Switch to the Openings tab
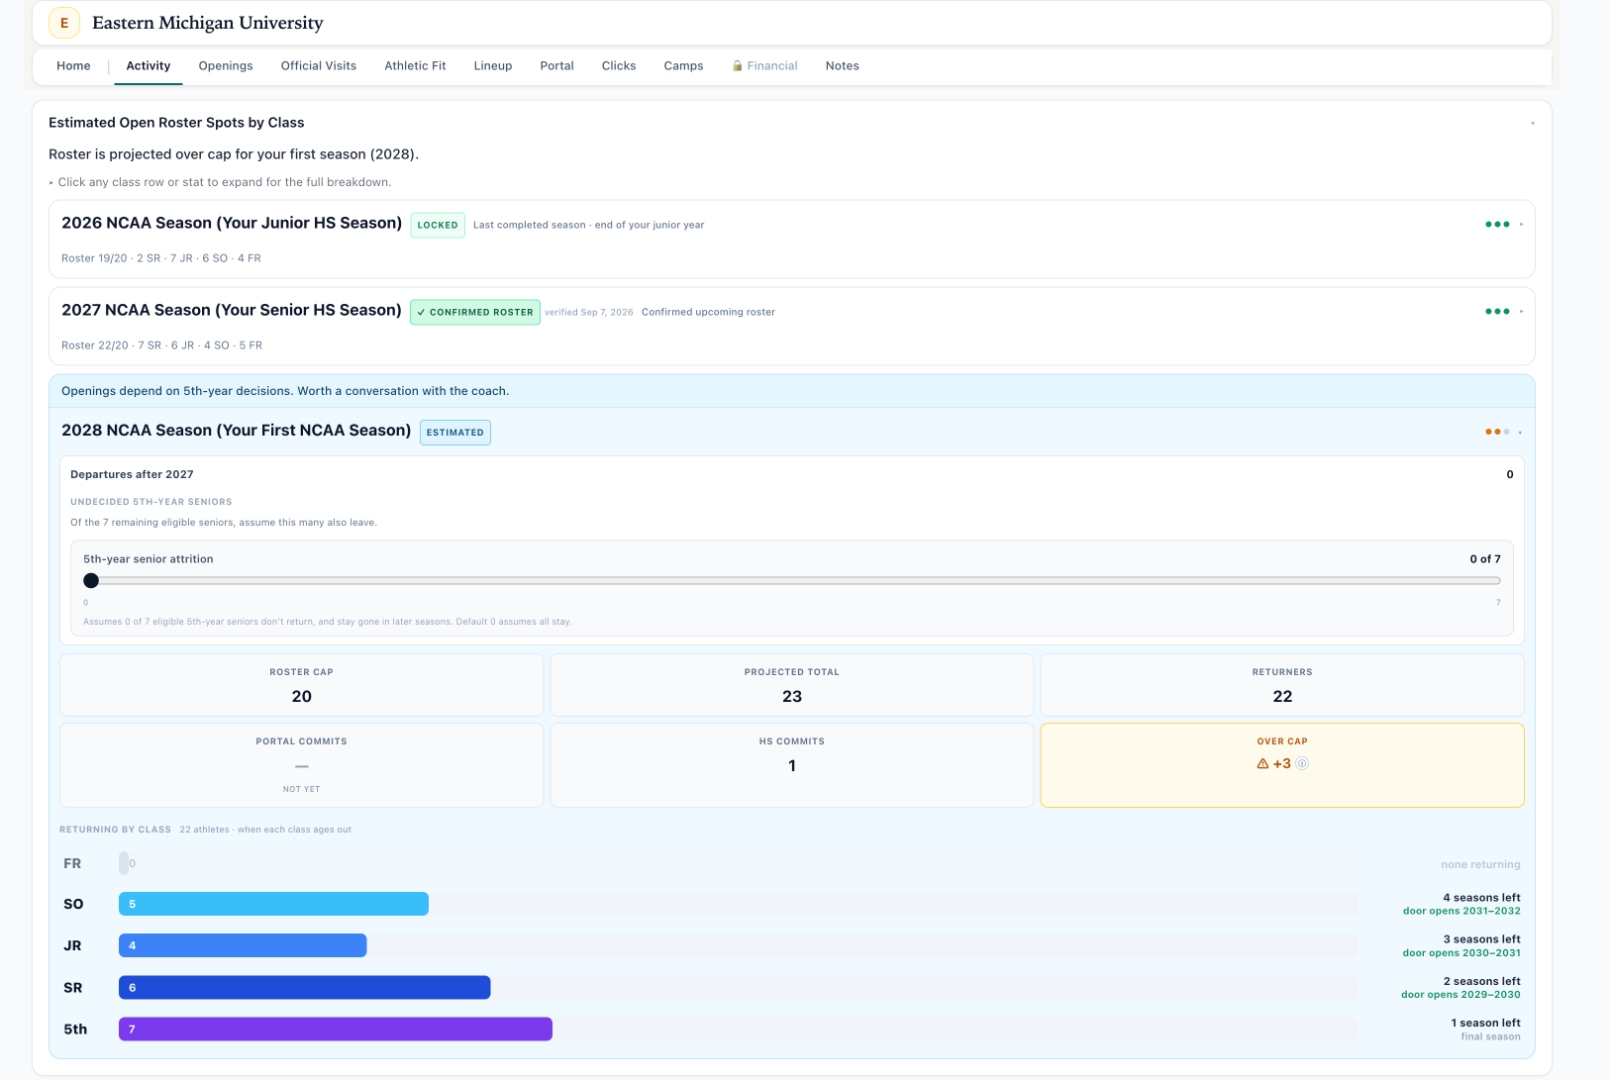The height and width of the screenshot is (1080, 1609). coord(225,66)
